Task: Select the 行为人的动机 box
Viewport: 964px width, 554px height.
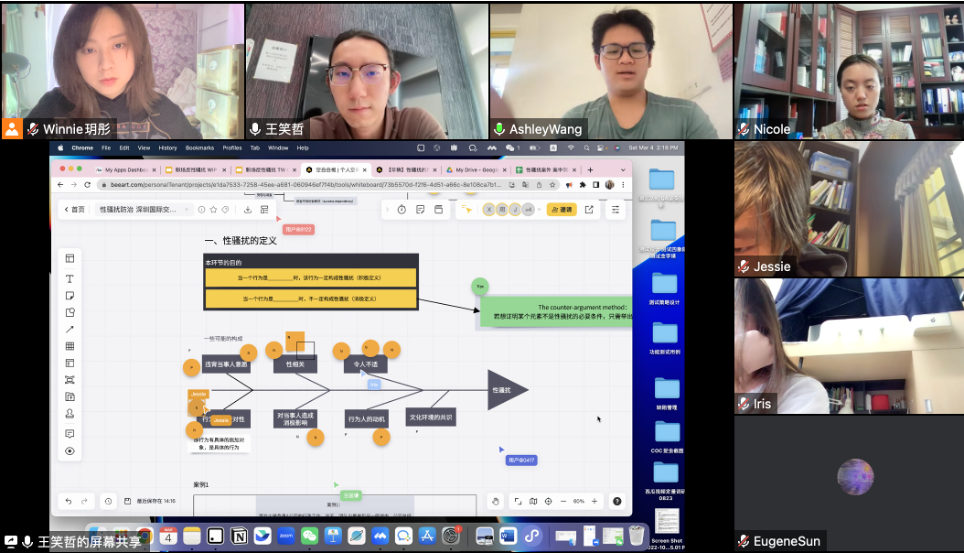Action: (x=366, y=419)
